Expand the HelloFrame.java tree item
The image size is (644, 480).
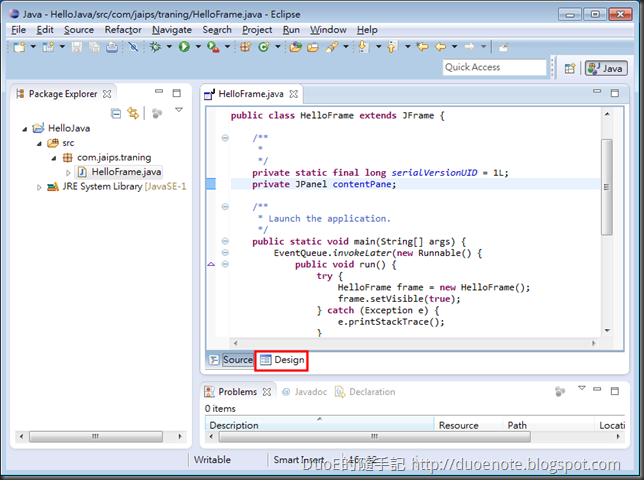coord(68,173)
